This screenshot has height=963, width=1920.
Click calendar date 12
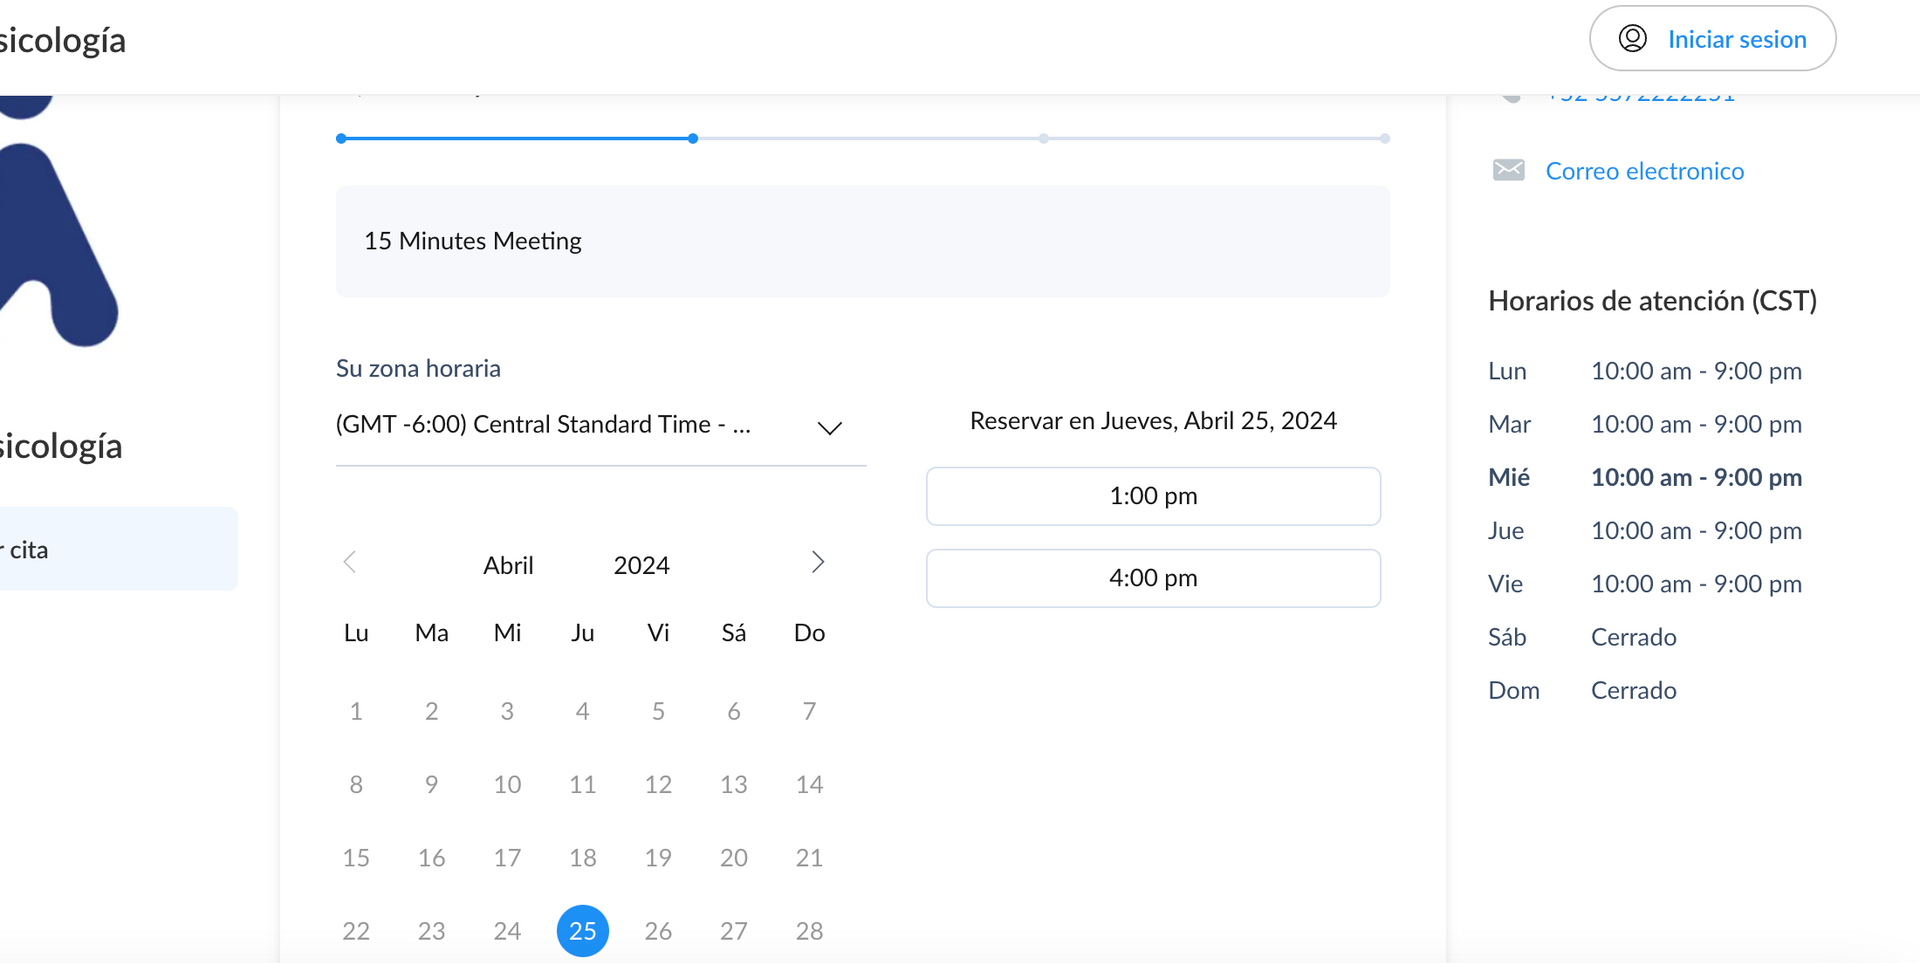(658, 784)
